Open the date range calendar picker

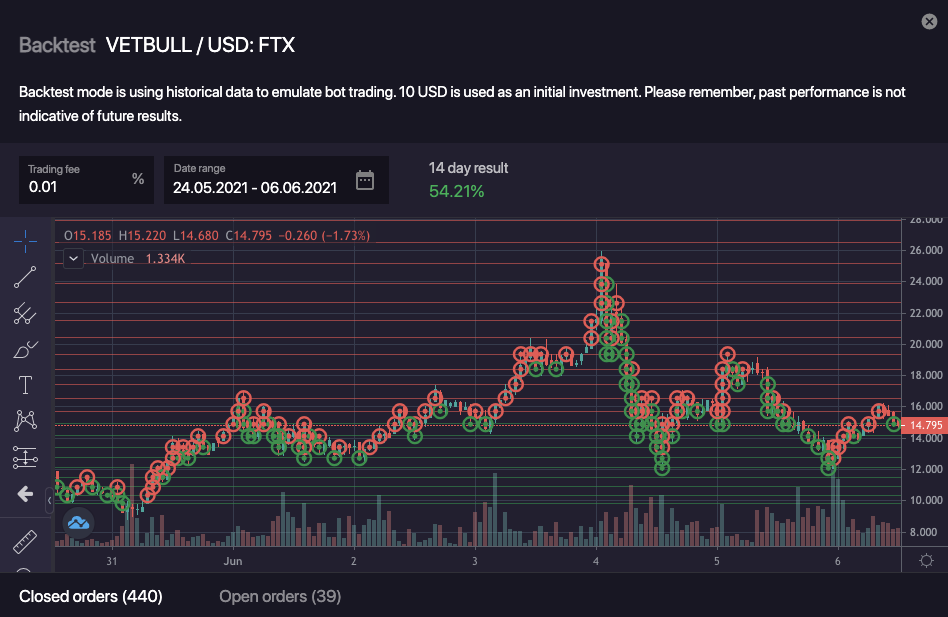(x=365, y=180)
